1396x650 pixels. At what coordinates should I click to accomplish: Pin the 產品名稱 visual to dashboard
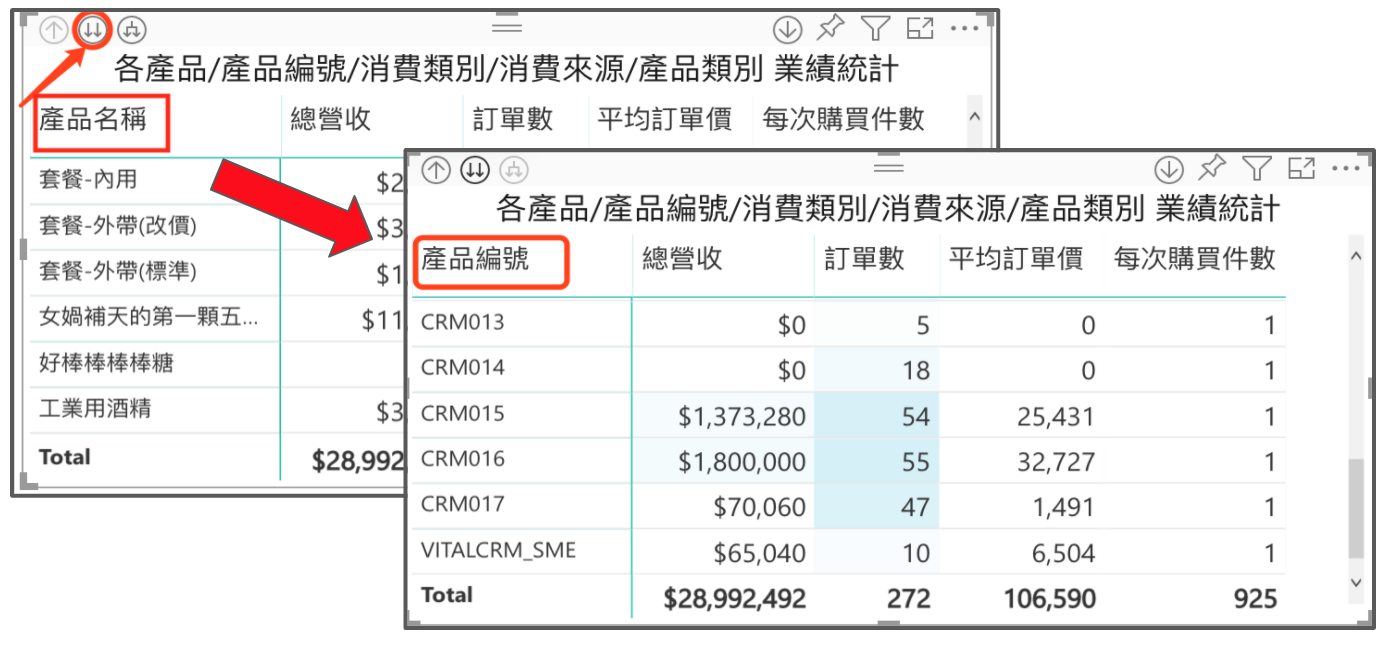[830, 28]
